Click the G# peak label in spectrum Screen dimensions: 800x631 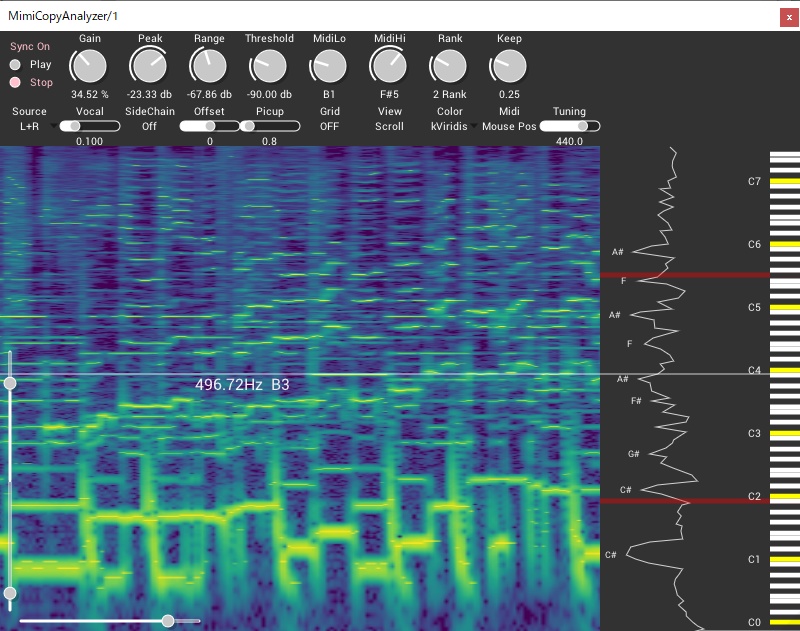634,453
